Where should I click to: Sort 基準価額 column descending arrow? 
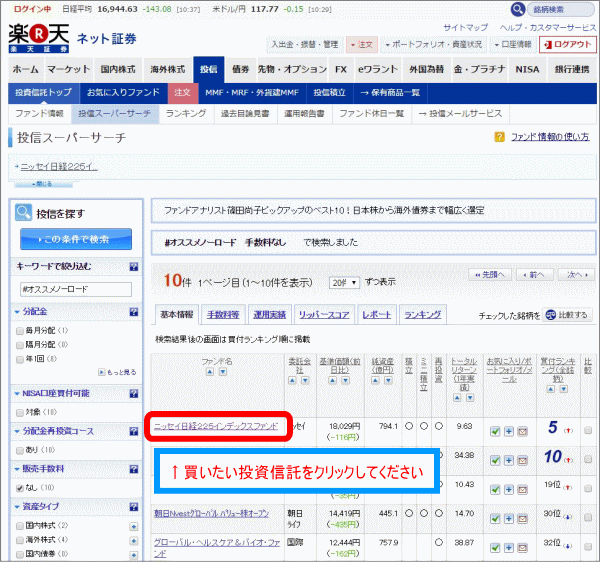pos(346,380)
